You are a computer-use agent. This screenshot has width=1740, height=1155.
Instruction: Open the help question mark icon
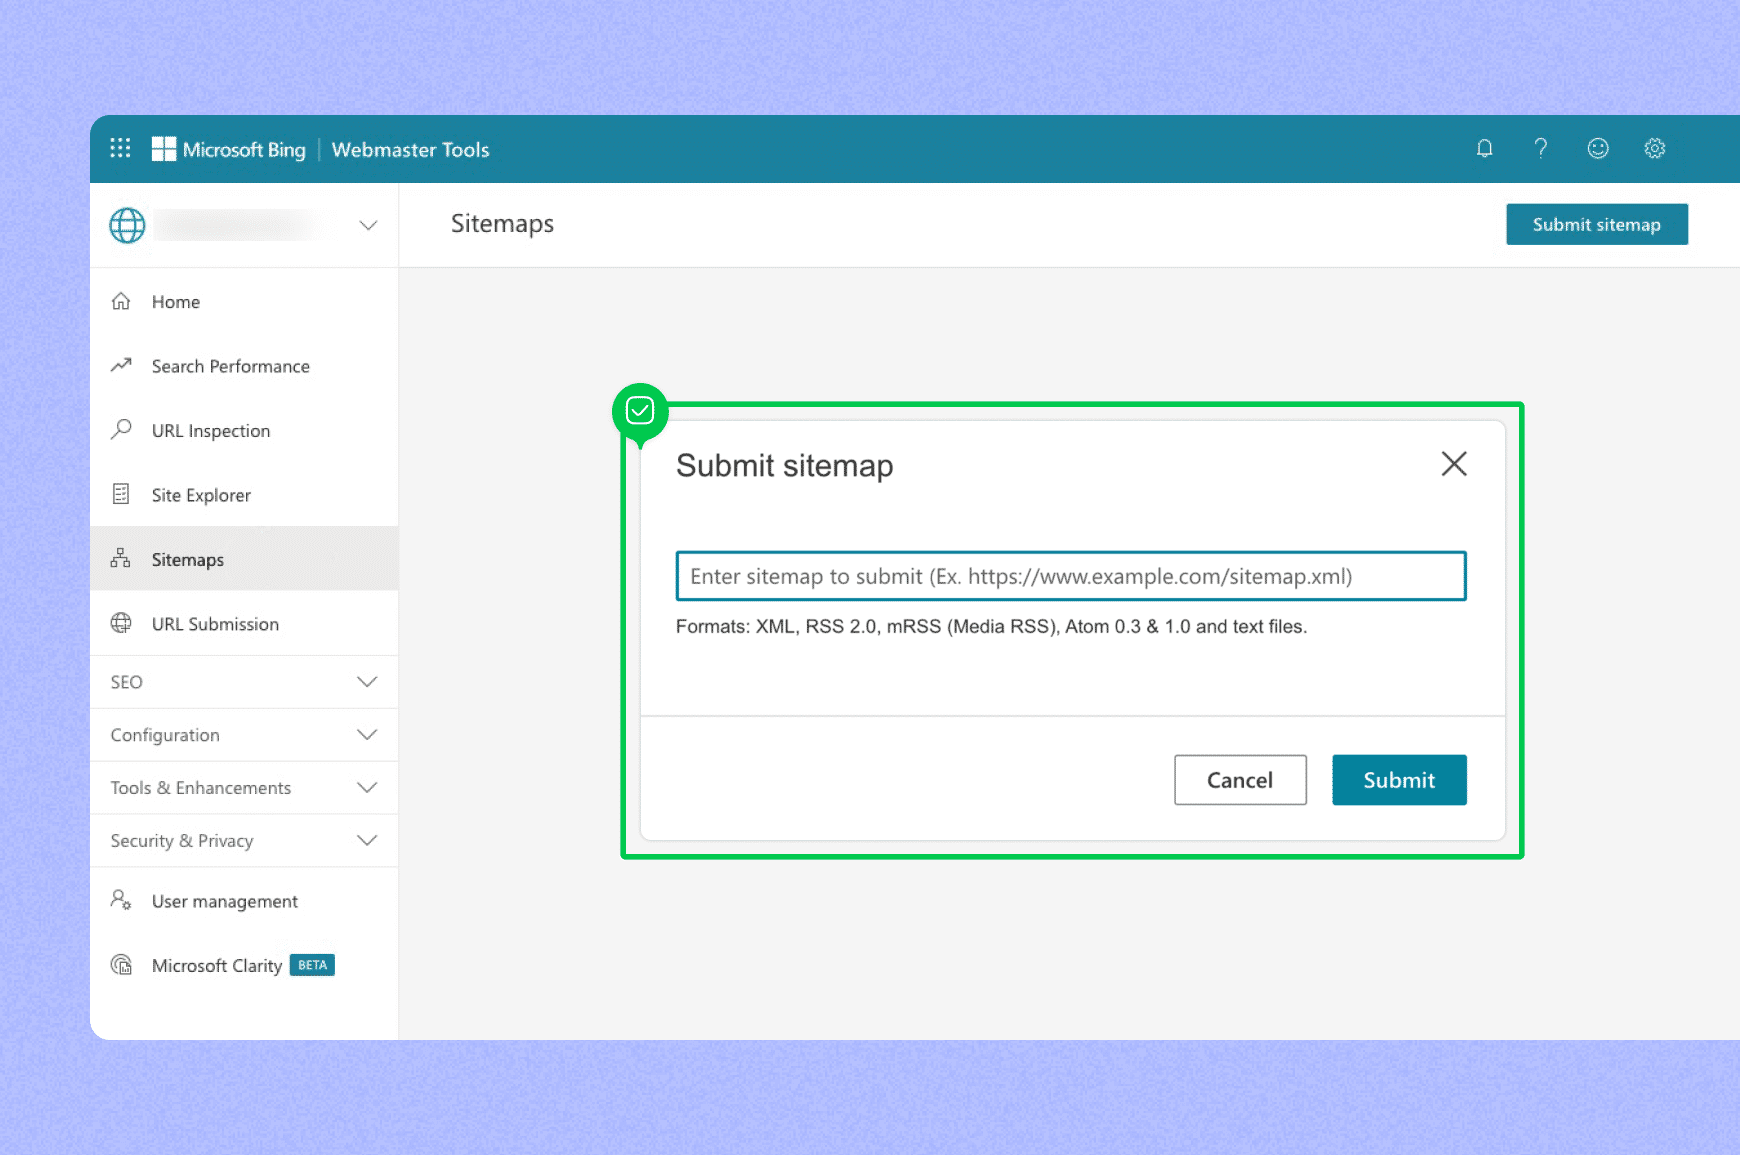pyautogui.click(x=1541, y=149)
